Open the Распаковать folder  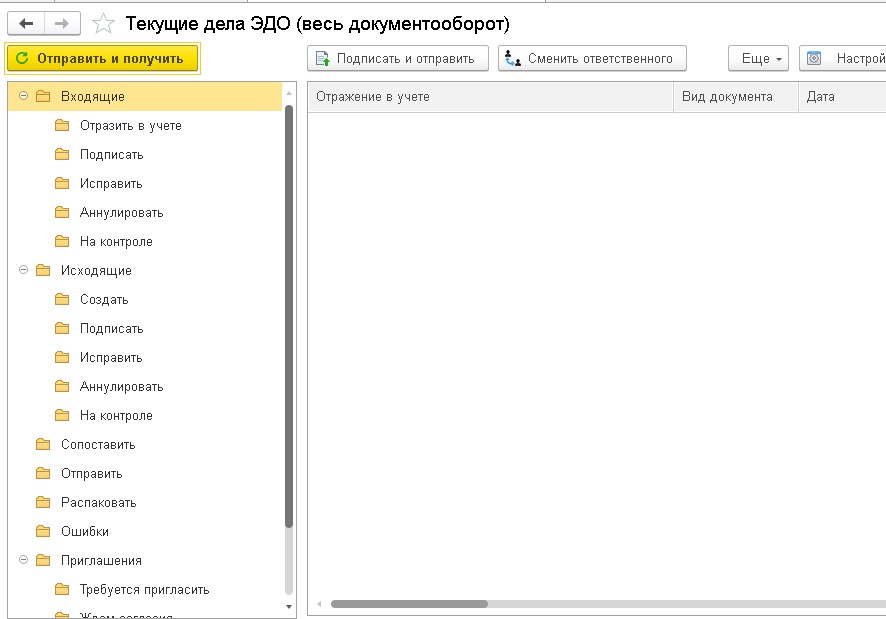click(99, 503)
